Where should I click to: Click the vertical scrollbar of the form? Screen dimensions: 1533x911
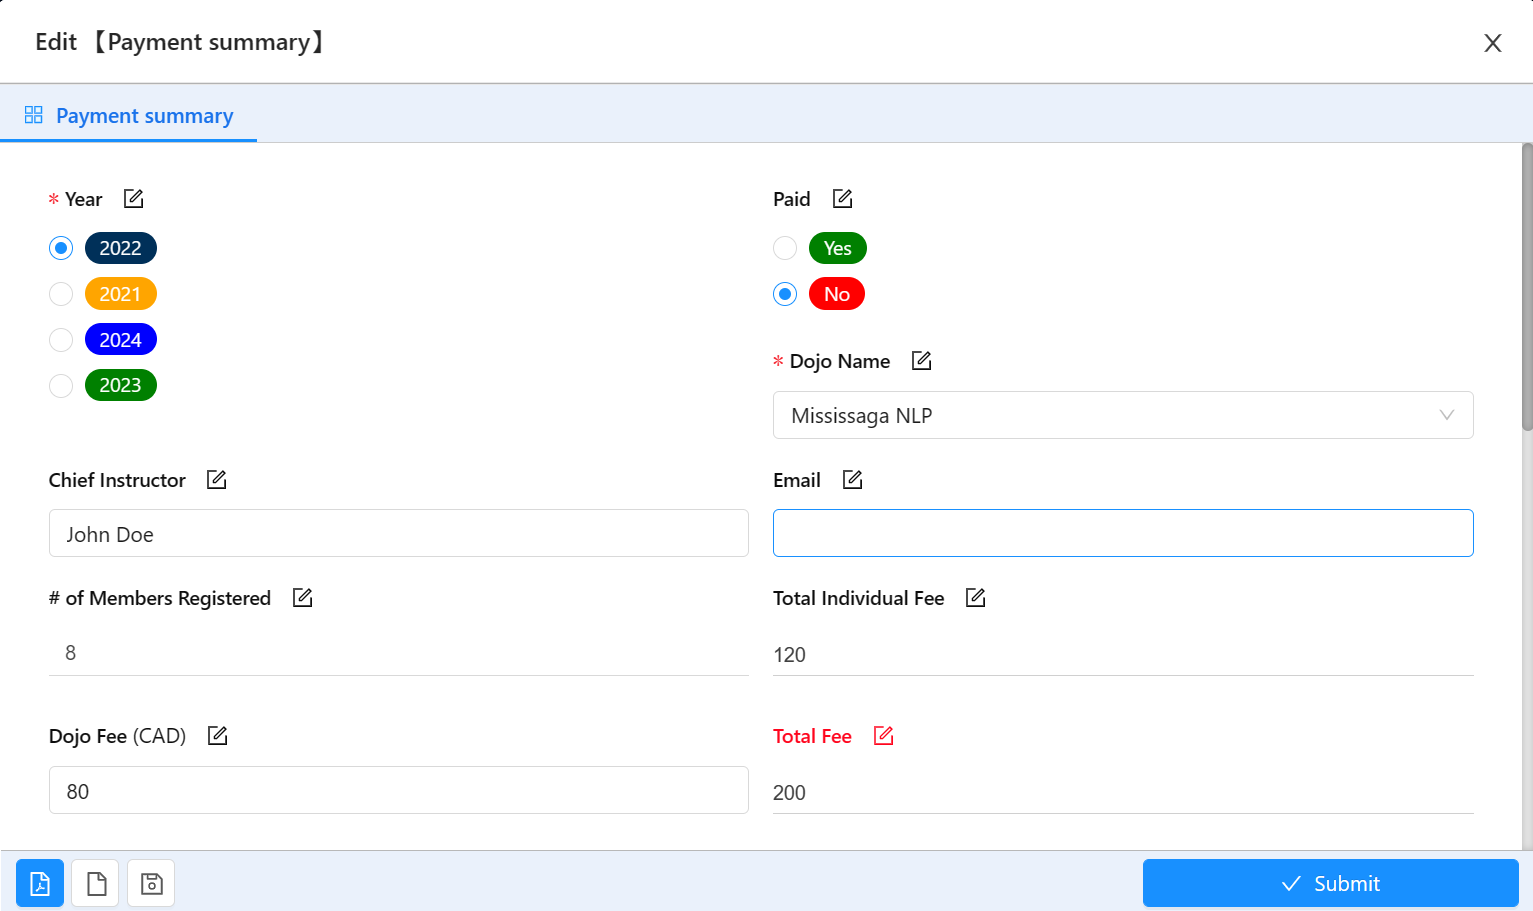1527,288
